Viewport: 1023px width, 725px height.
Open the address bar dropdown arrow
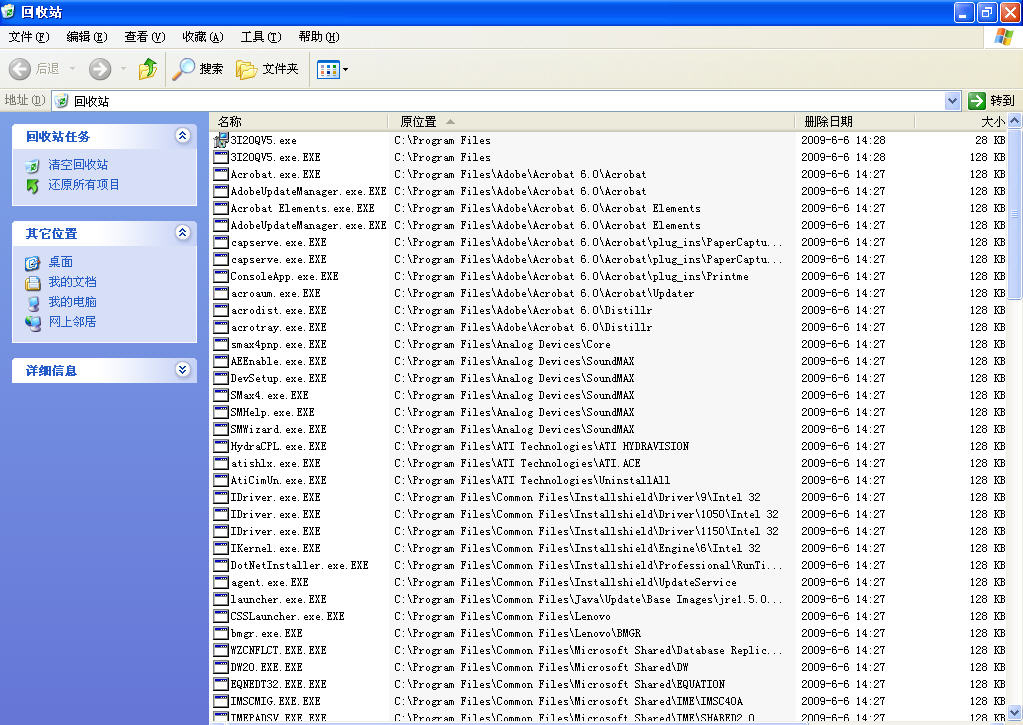pos(953,100)
